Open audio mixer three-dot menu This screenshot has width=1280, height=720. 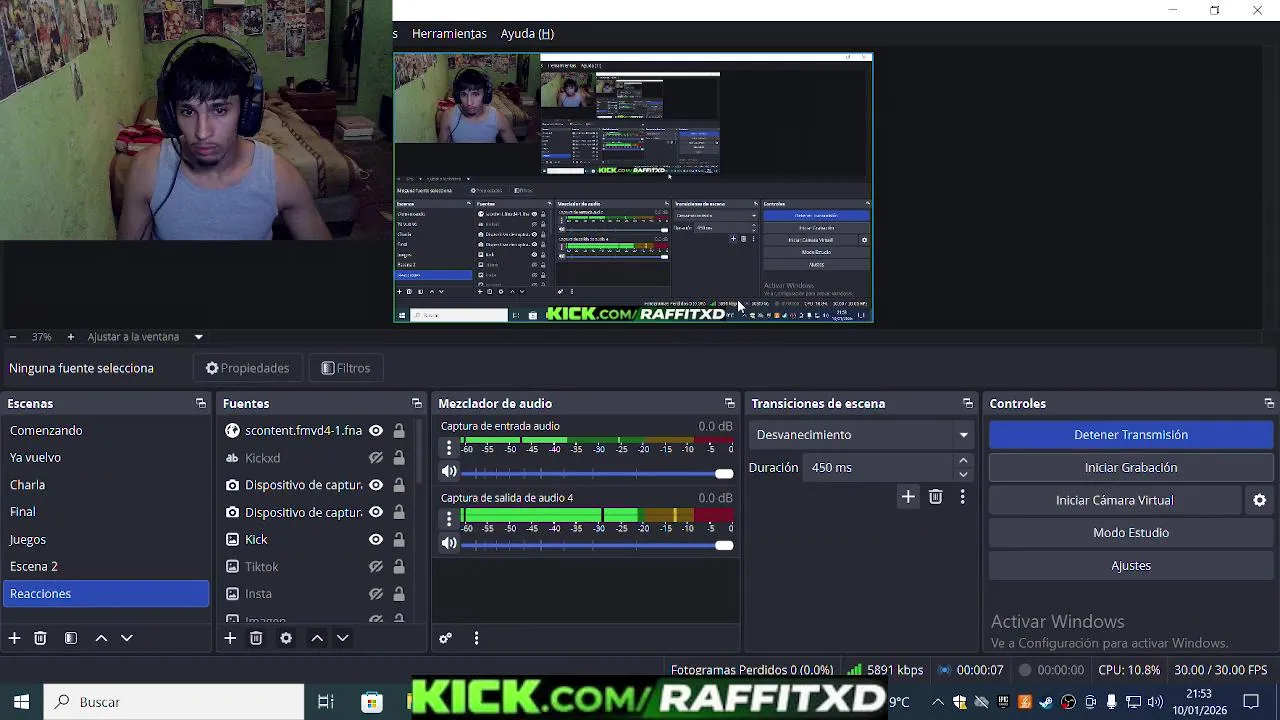[x=476, y=638]
